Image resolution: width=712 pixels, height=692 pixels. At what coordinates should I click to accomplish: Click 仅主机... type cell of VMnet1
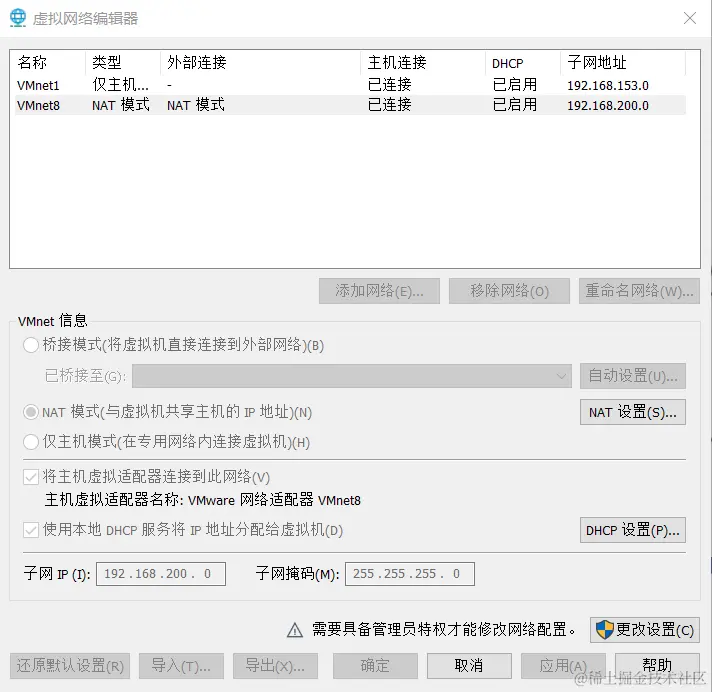[120, 85]
